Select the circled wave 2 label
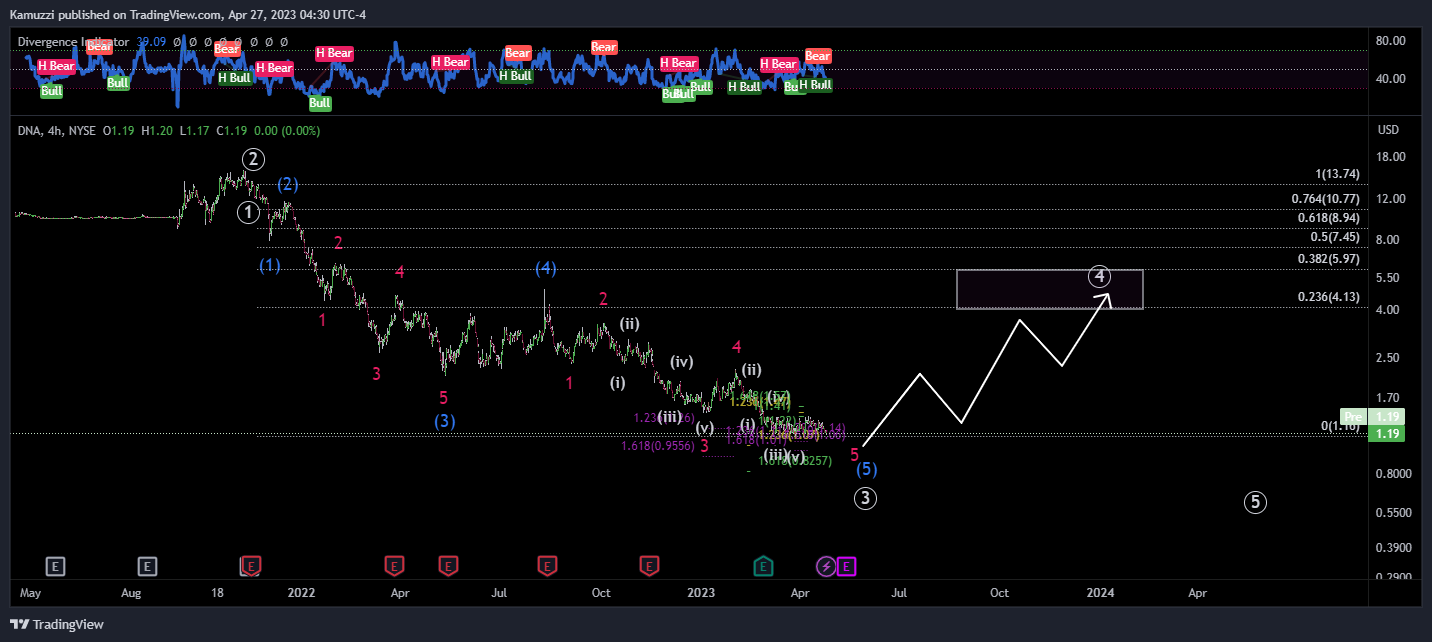Viewport: 1432px width, 642px height. 254,158
